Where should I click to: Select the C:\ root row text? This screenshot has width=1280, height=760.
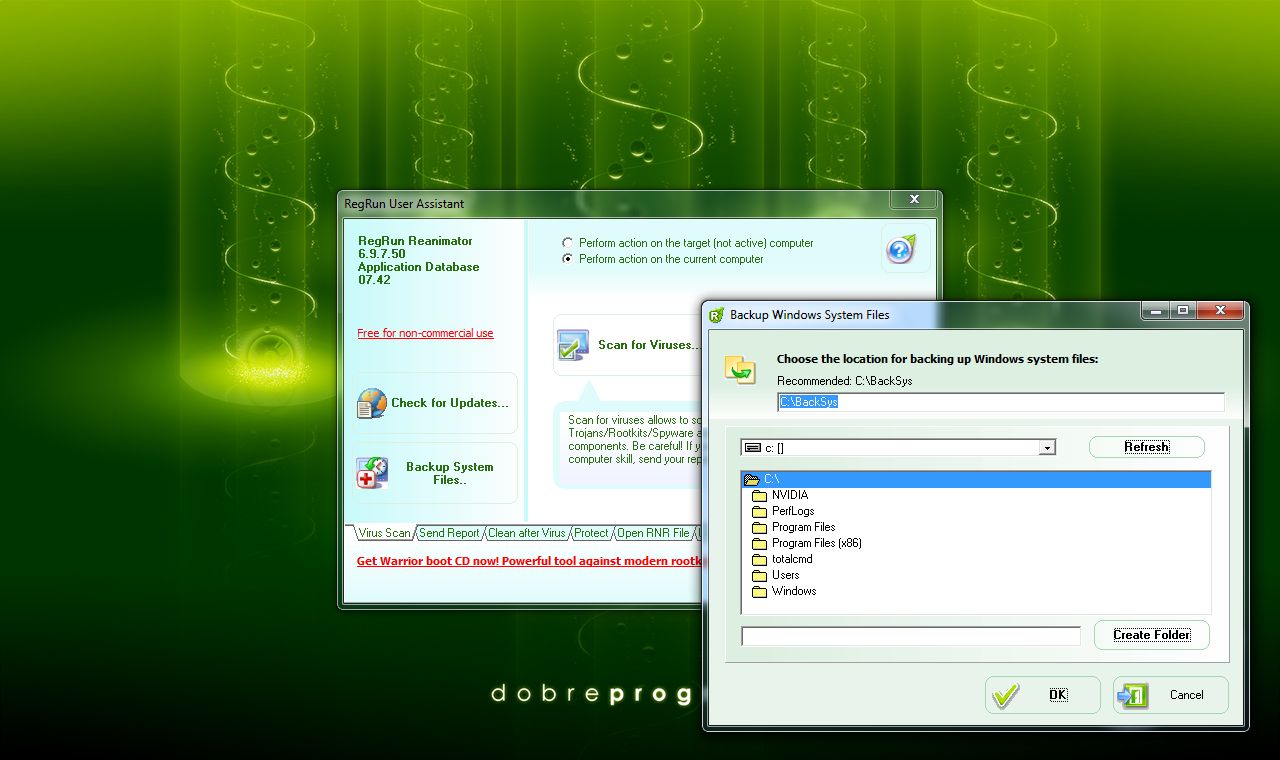point(771,479)
